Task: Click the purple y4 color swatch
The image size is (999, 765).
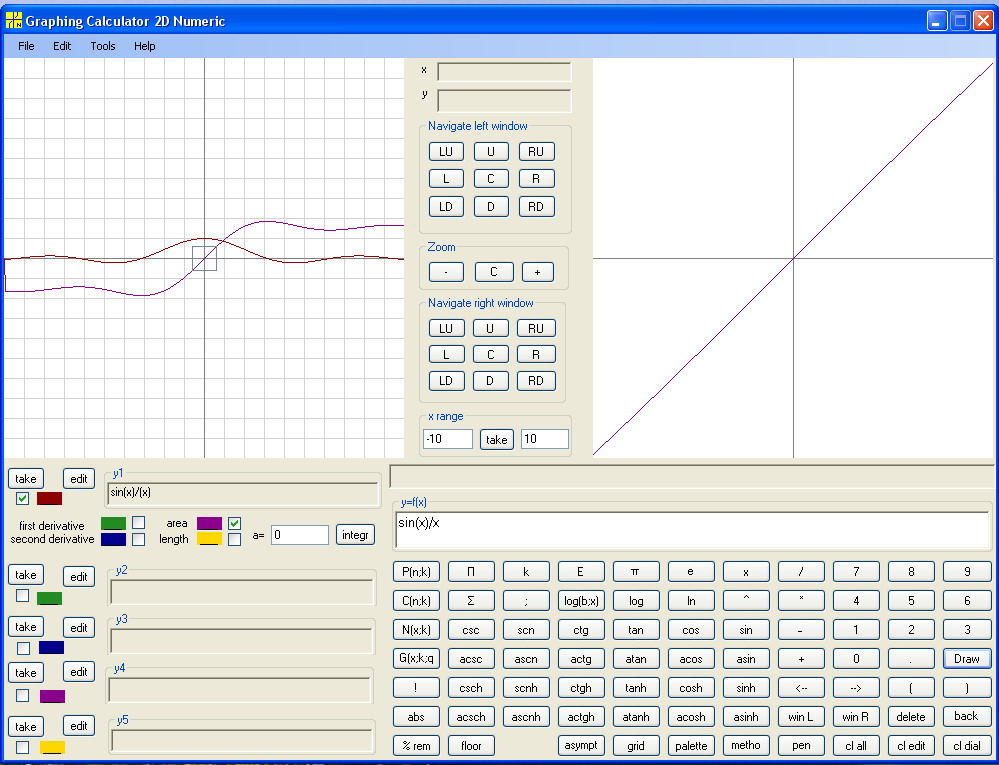Action: pyautogui.click(x=52, y=696)
